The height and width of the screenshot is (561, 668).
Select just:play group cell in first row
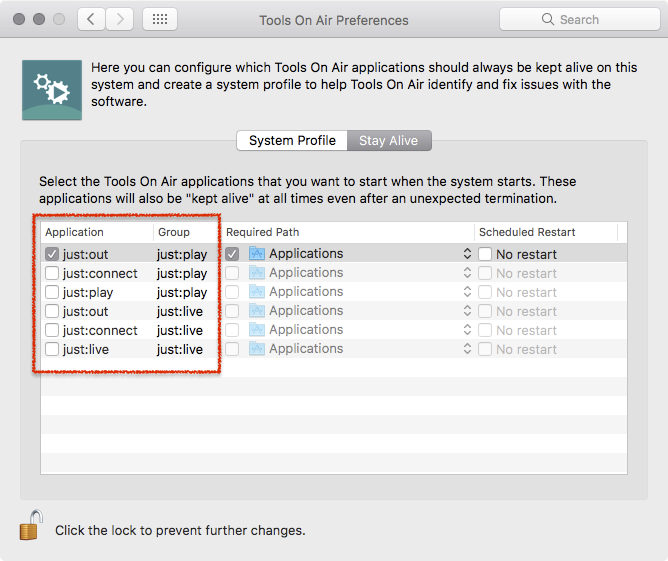182,254
